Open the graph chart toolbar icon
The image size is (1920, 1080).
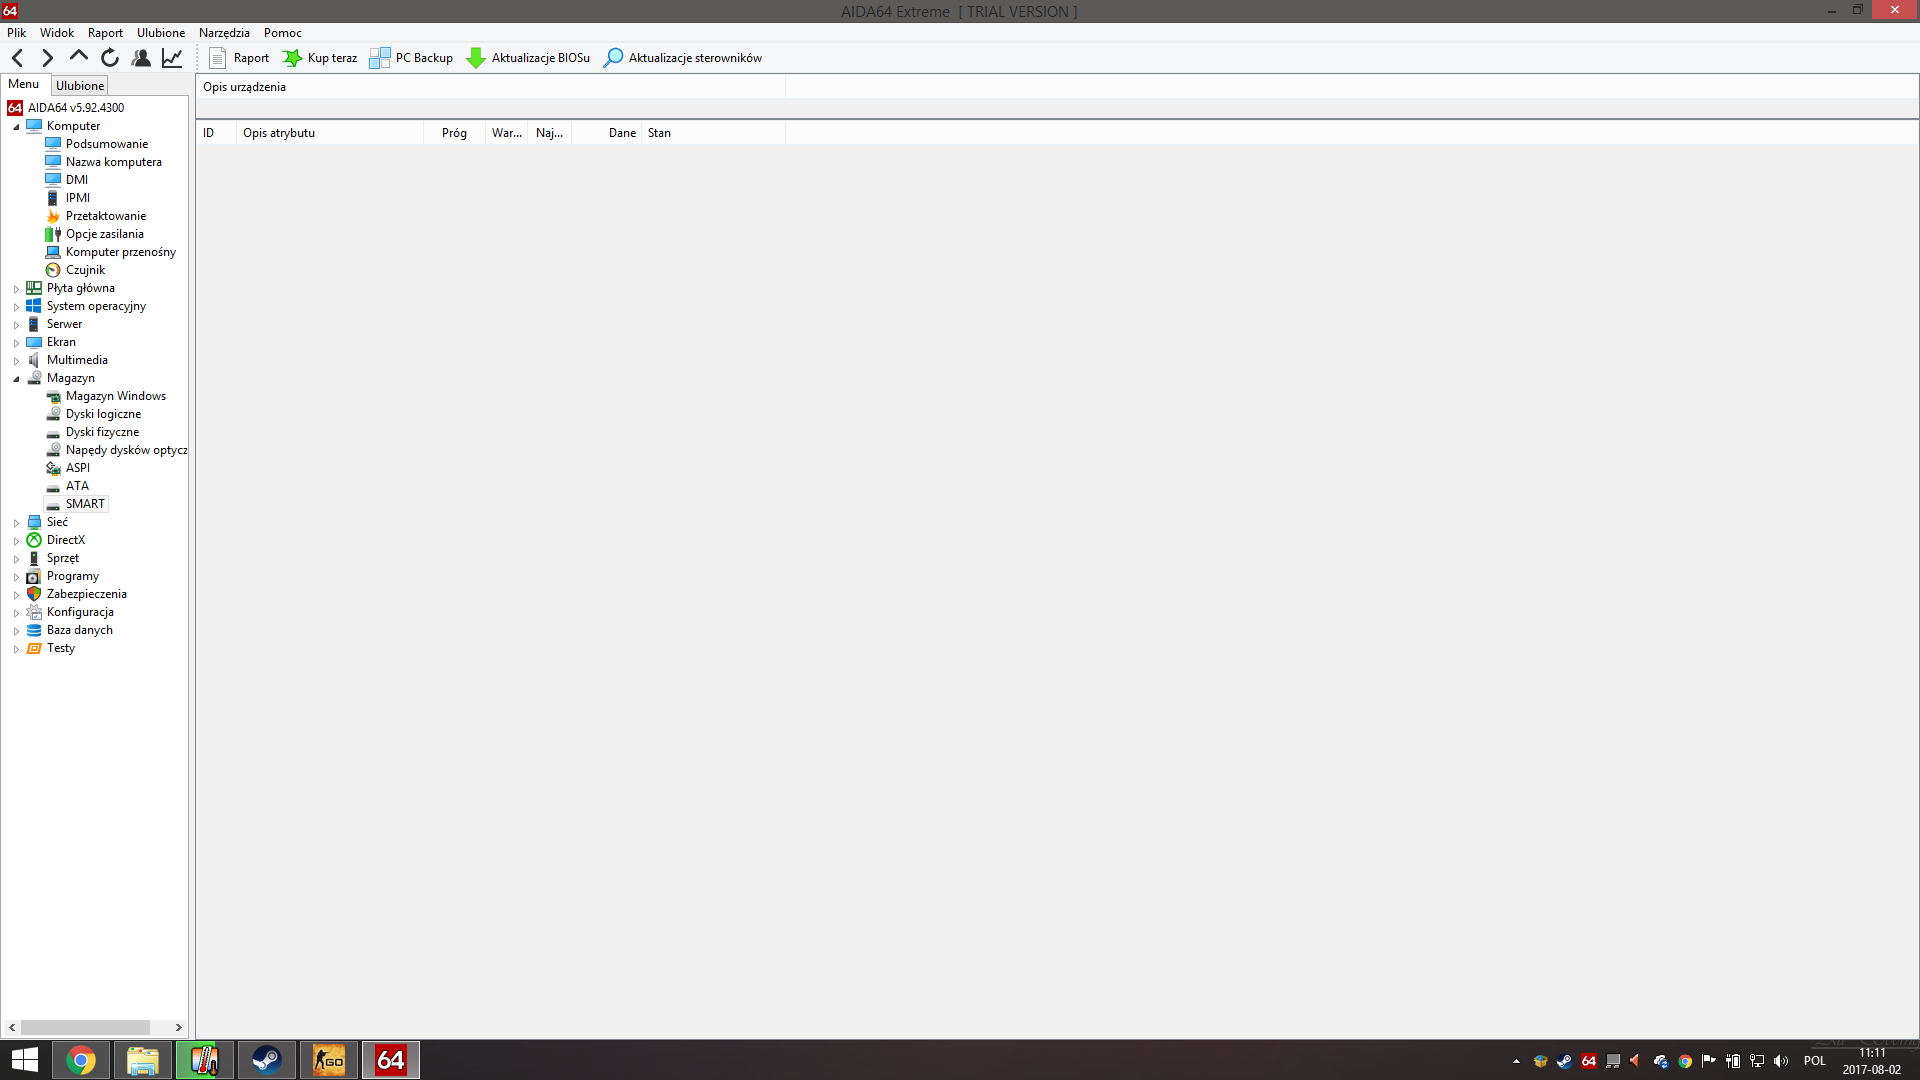click(172, 58)
